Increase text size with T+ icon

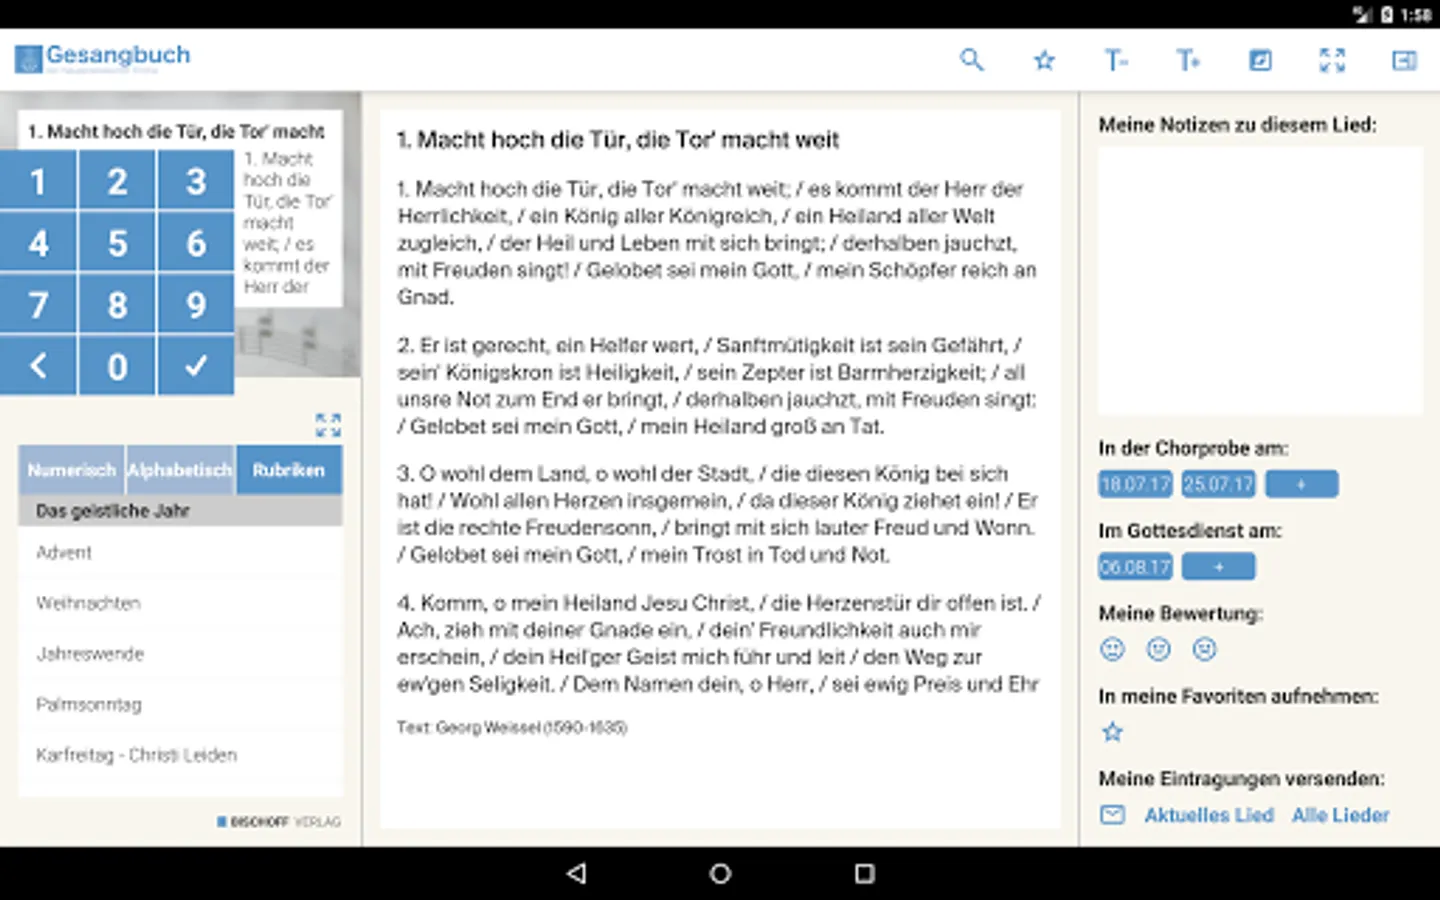coord(1188,60)
